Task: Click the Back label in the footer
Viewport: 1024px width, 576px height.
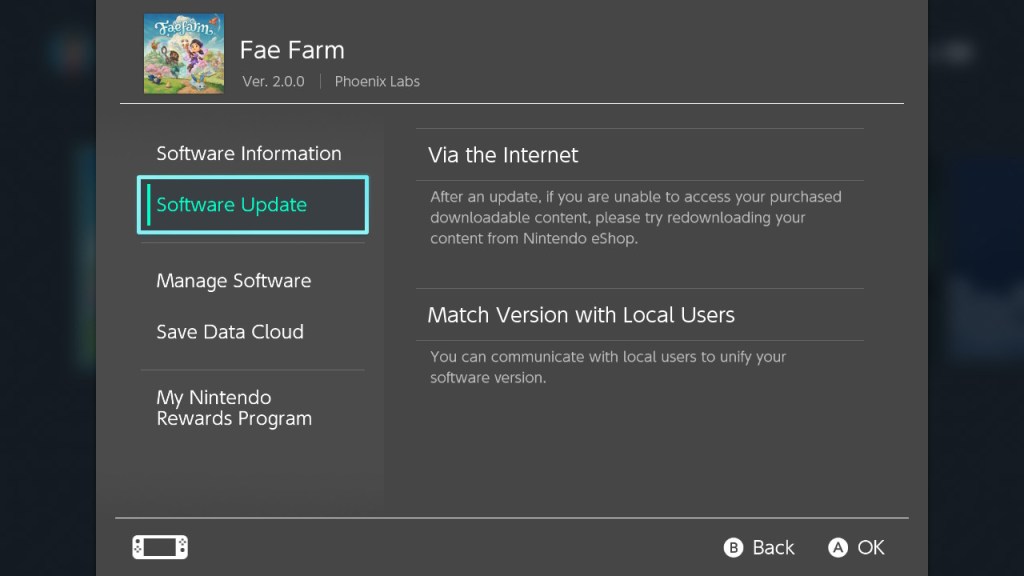Action: [773, 547]
